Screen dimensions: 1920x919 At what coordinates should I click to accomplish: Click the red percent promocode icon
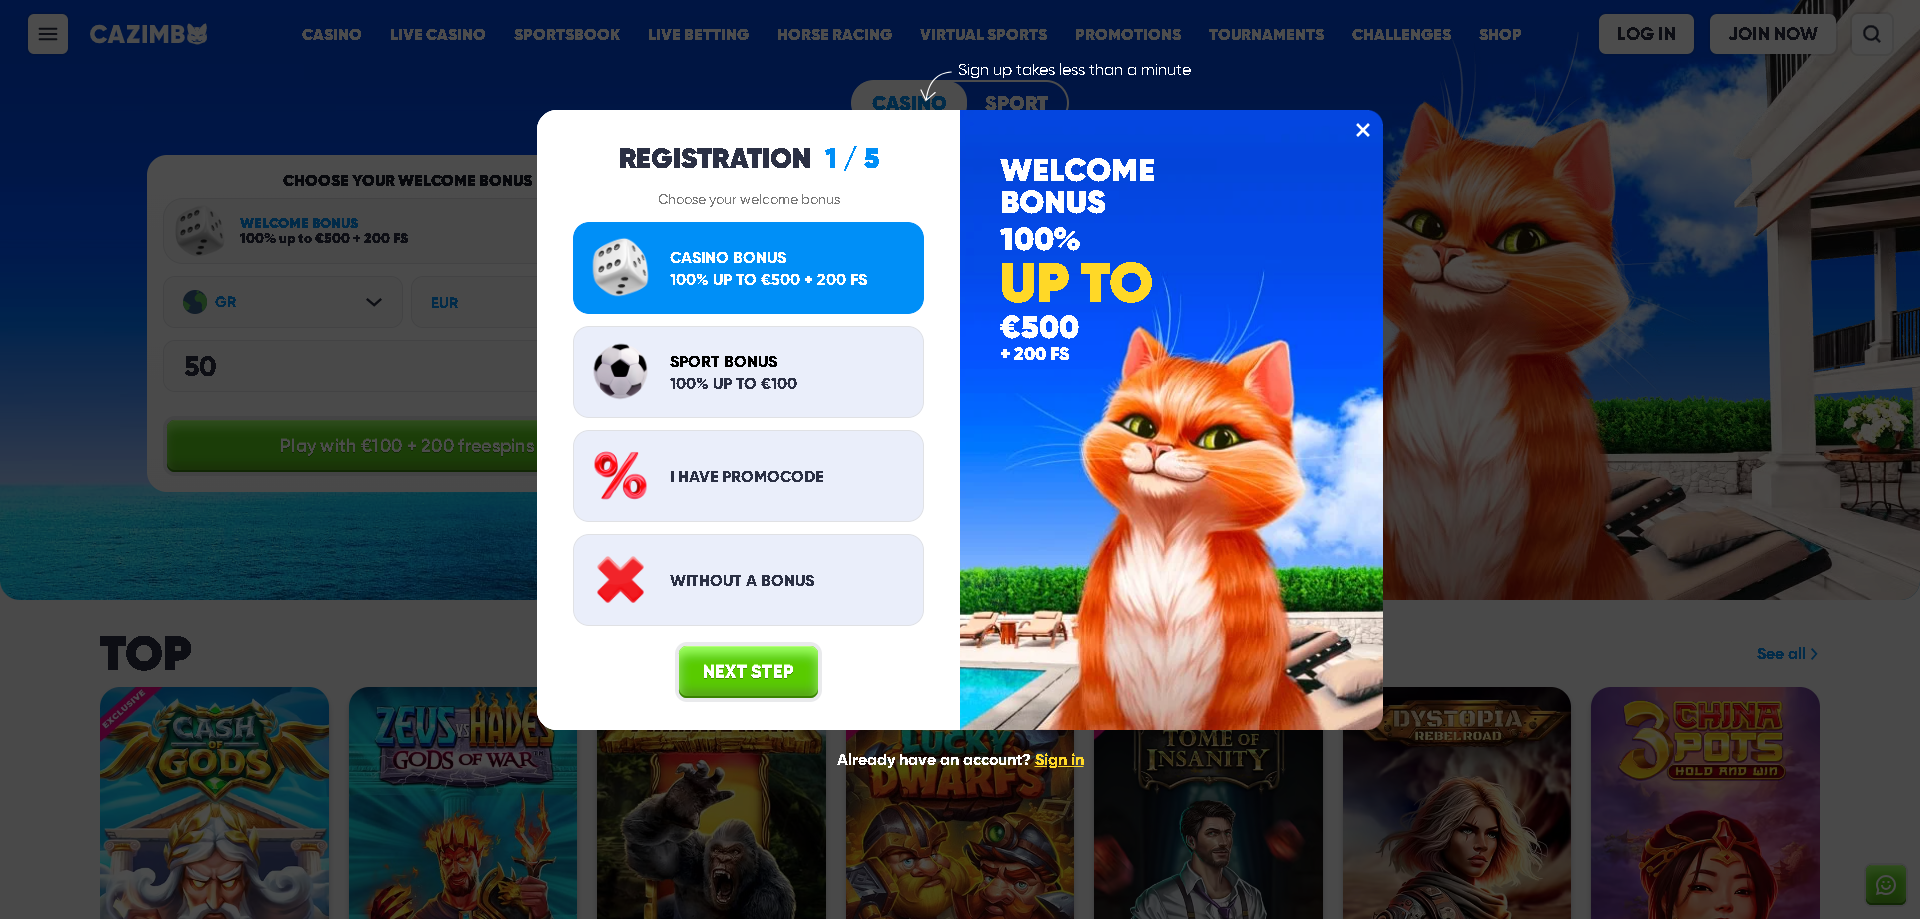point(620,476)
